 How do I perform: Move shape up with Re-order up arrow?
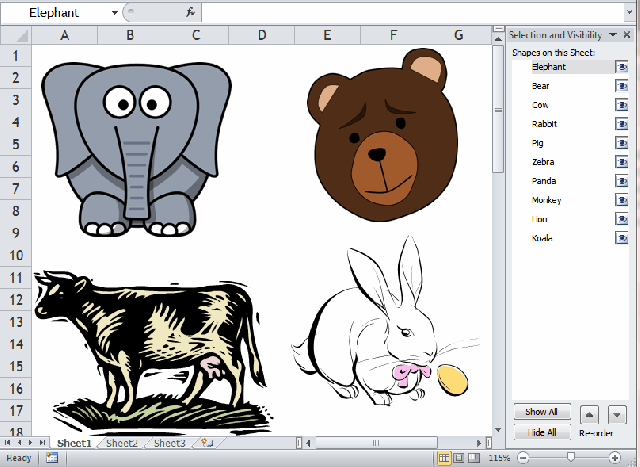point(590,412)
